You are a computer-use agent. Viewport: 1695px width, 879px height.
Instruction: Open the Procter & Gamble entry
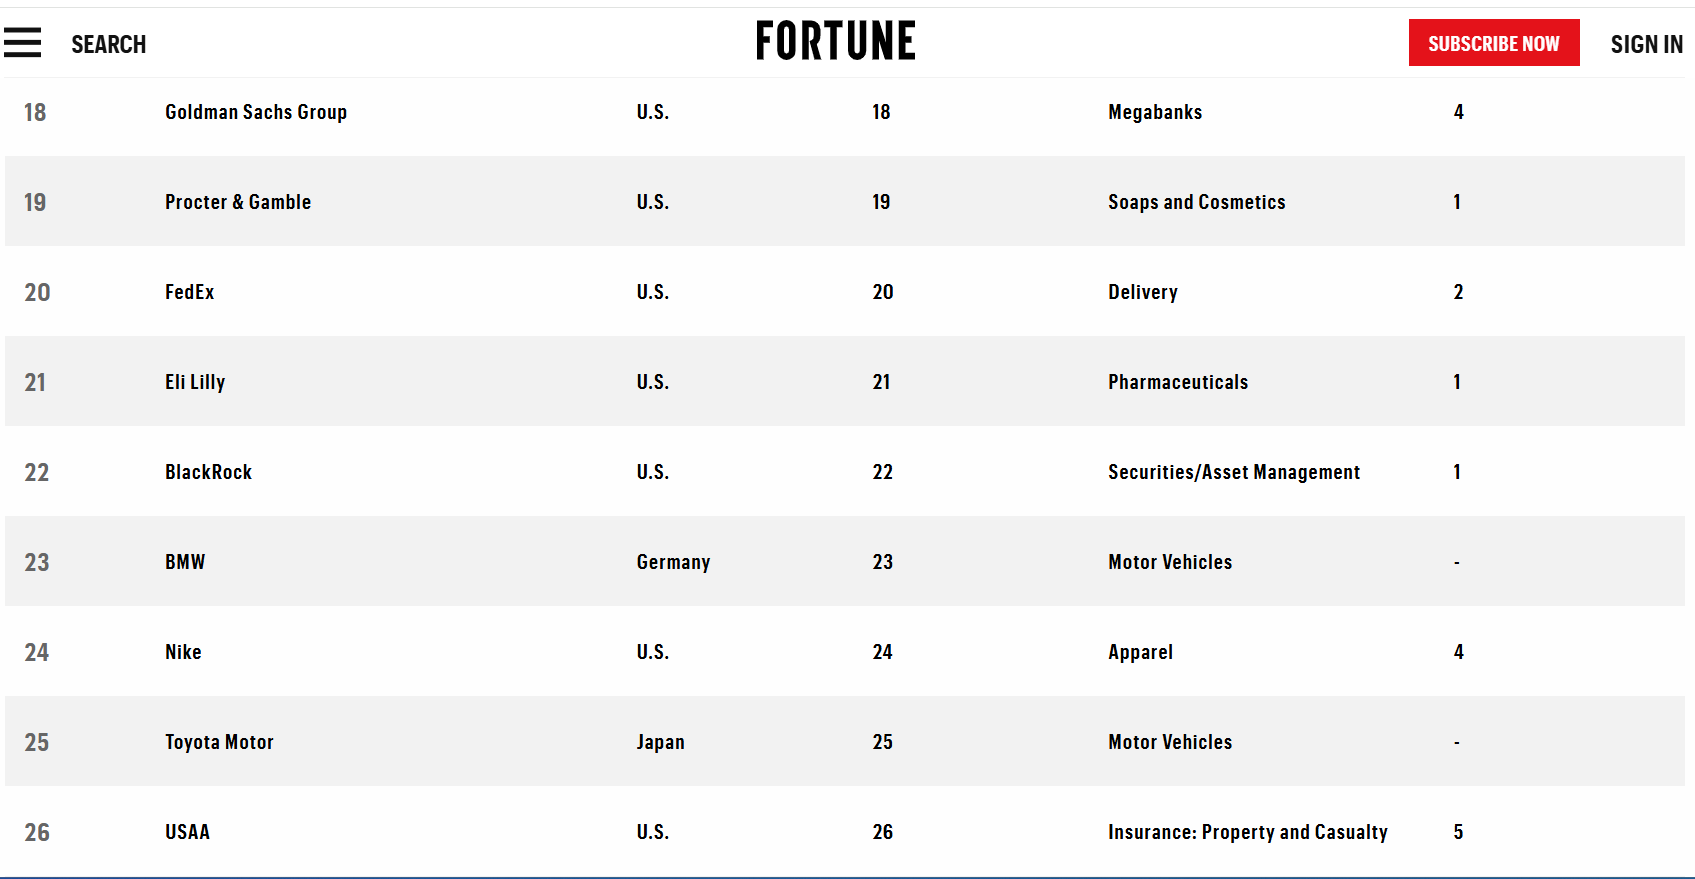pyautogui.click(x=238, y=202)
